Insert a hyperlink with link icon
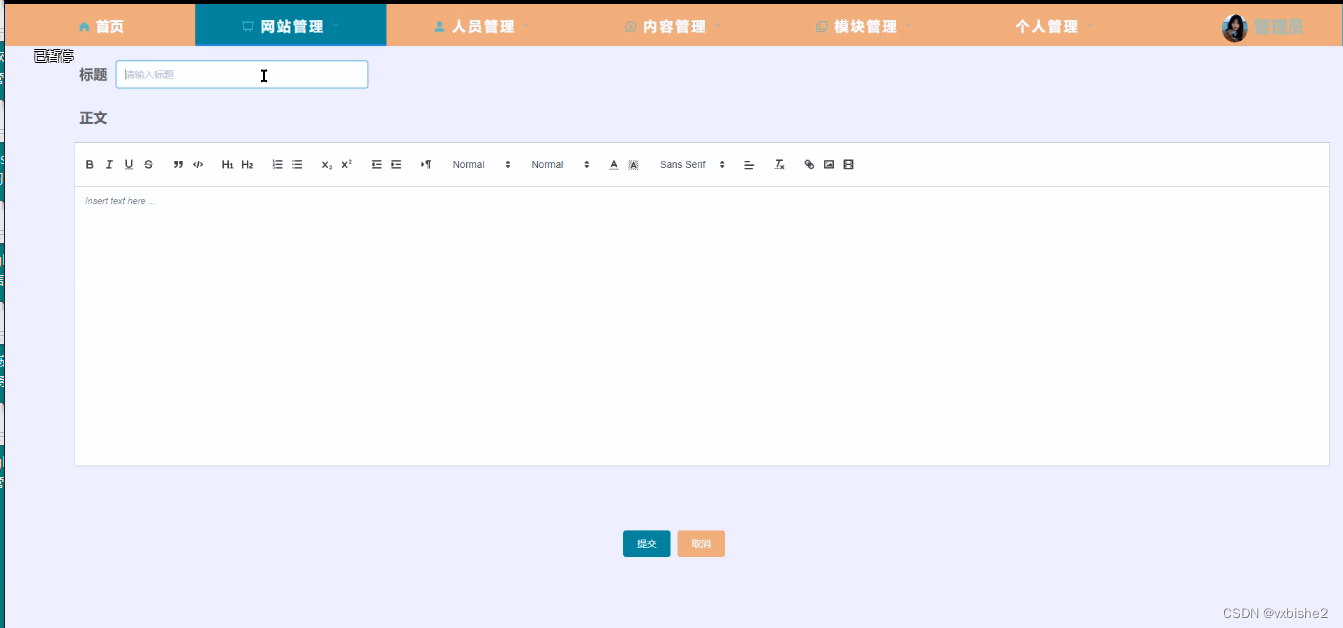This screenshot has height=628, width=1343. coord(809,165)
